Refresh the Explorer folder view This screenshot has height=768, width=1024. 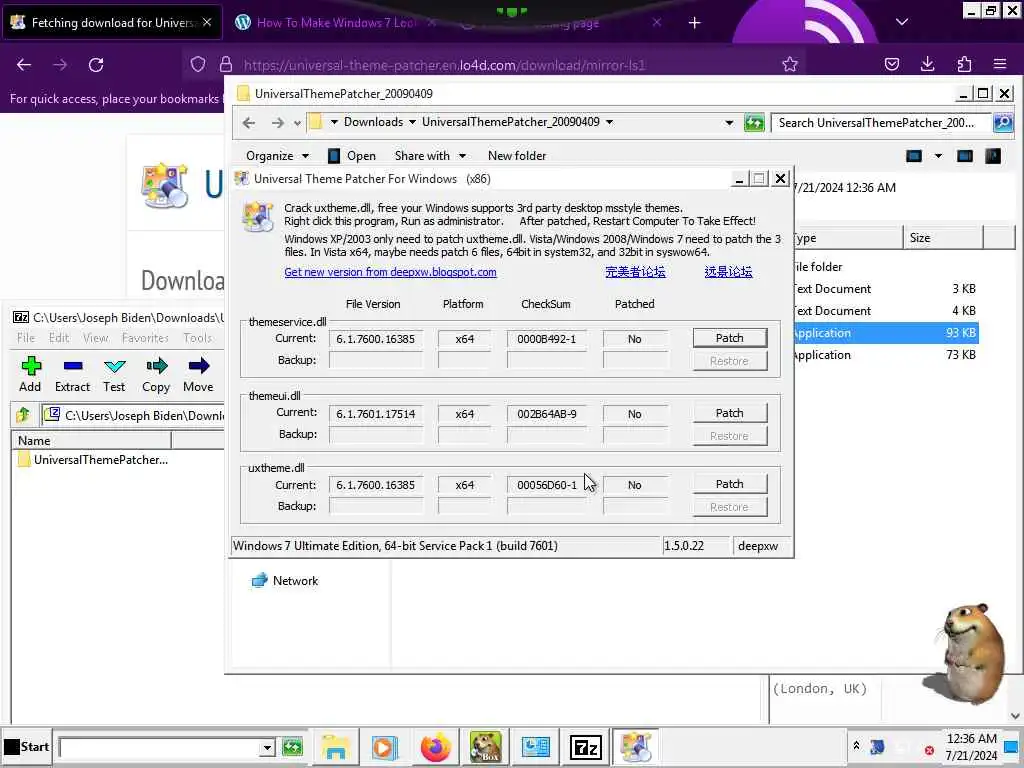tap(754, 123)
